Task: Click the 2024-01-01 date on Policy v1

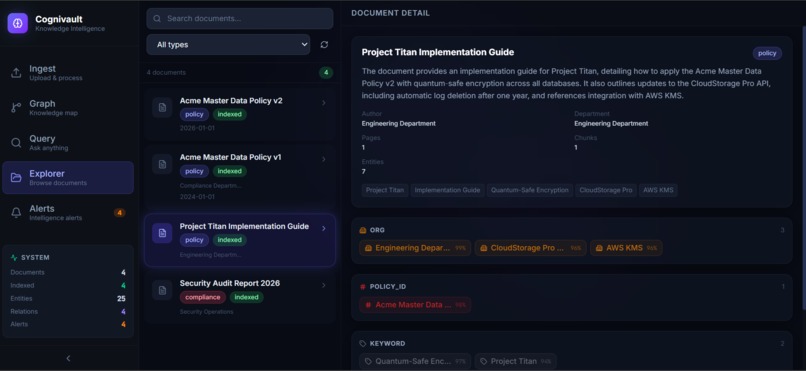Action: pyautogui.click(x=197, y=197)
